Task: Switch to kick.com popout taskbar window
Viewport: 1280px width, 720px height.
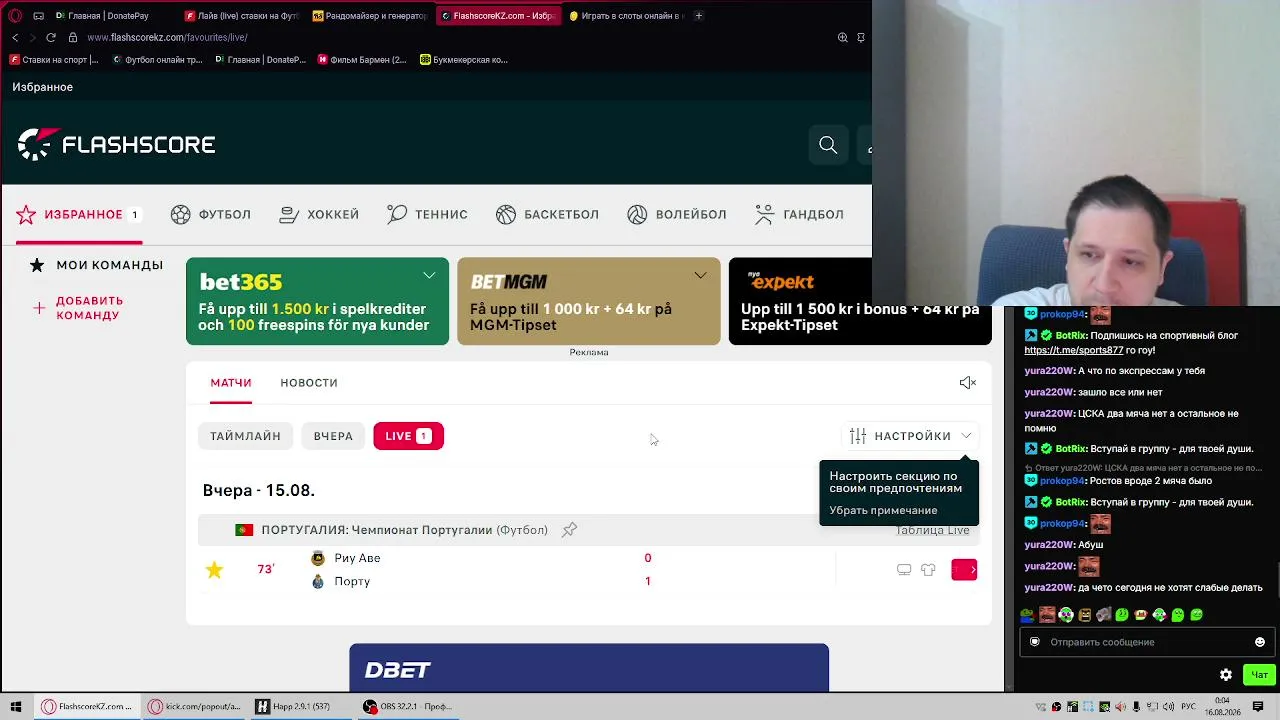Action: click(194, 707)
